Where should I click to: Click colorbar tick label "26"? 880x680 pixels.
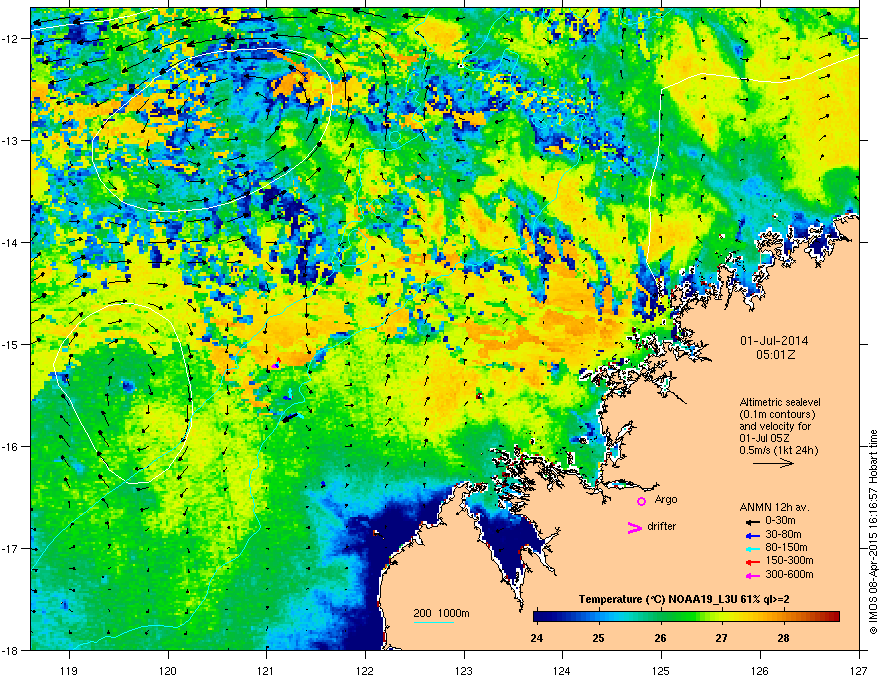(x=660, y=638)
